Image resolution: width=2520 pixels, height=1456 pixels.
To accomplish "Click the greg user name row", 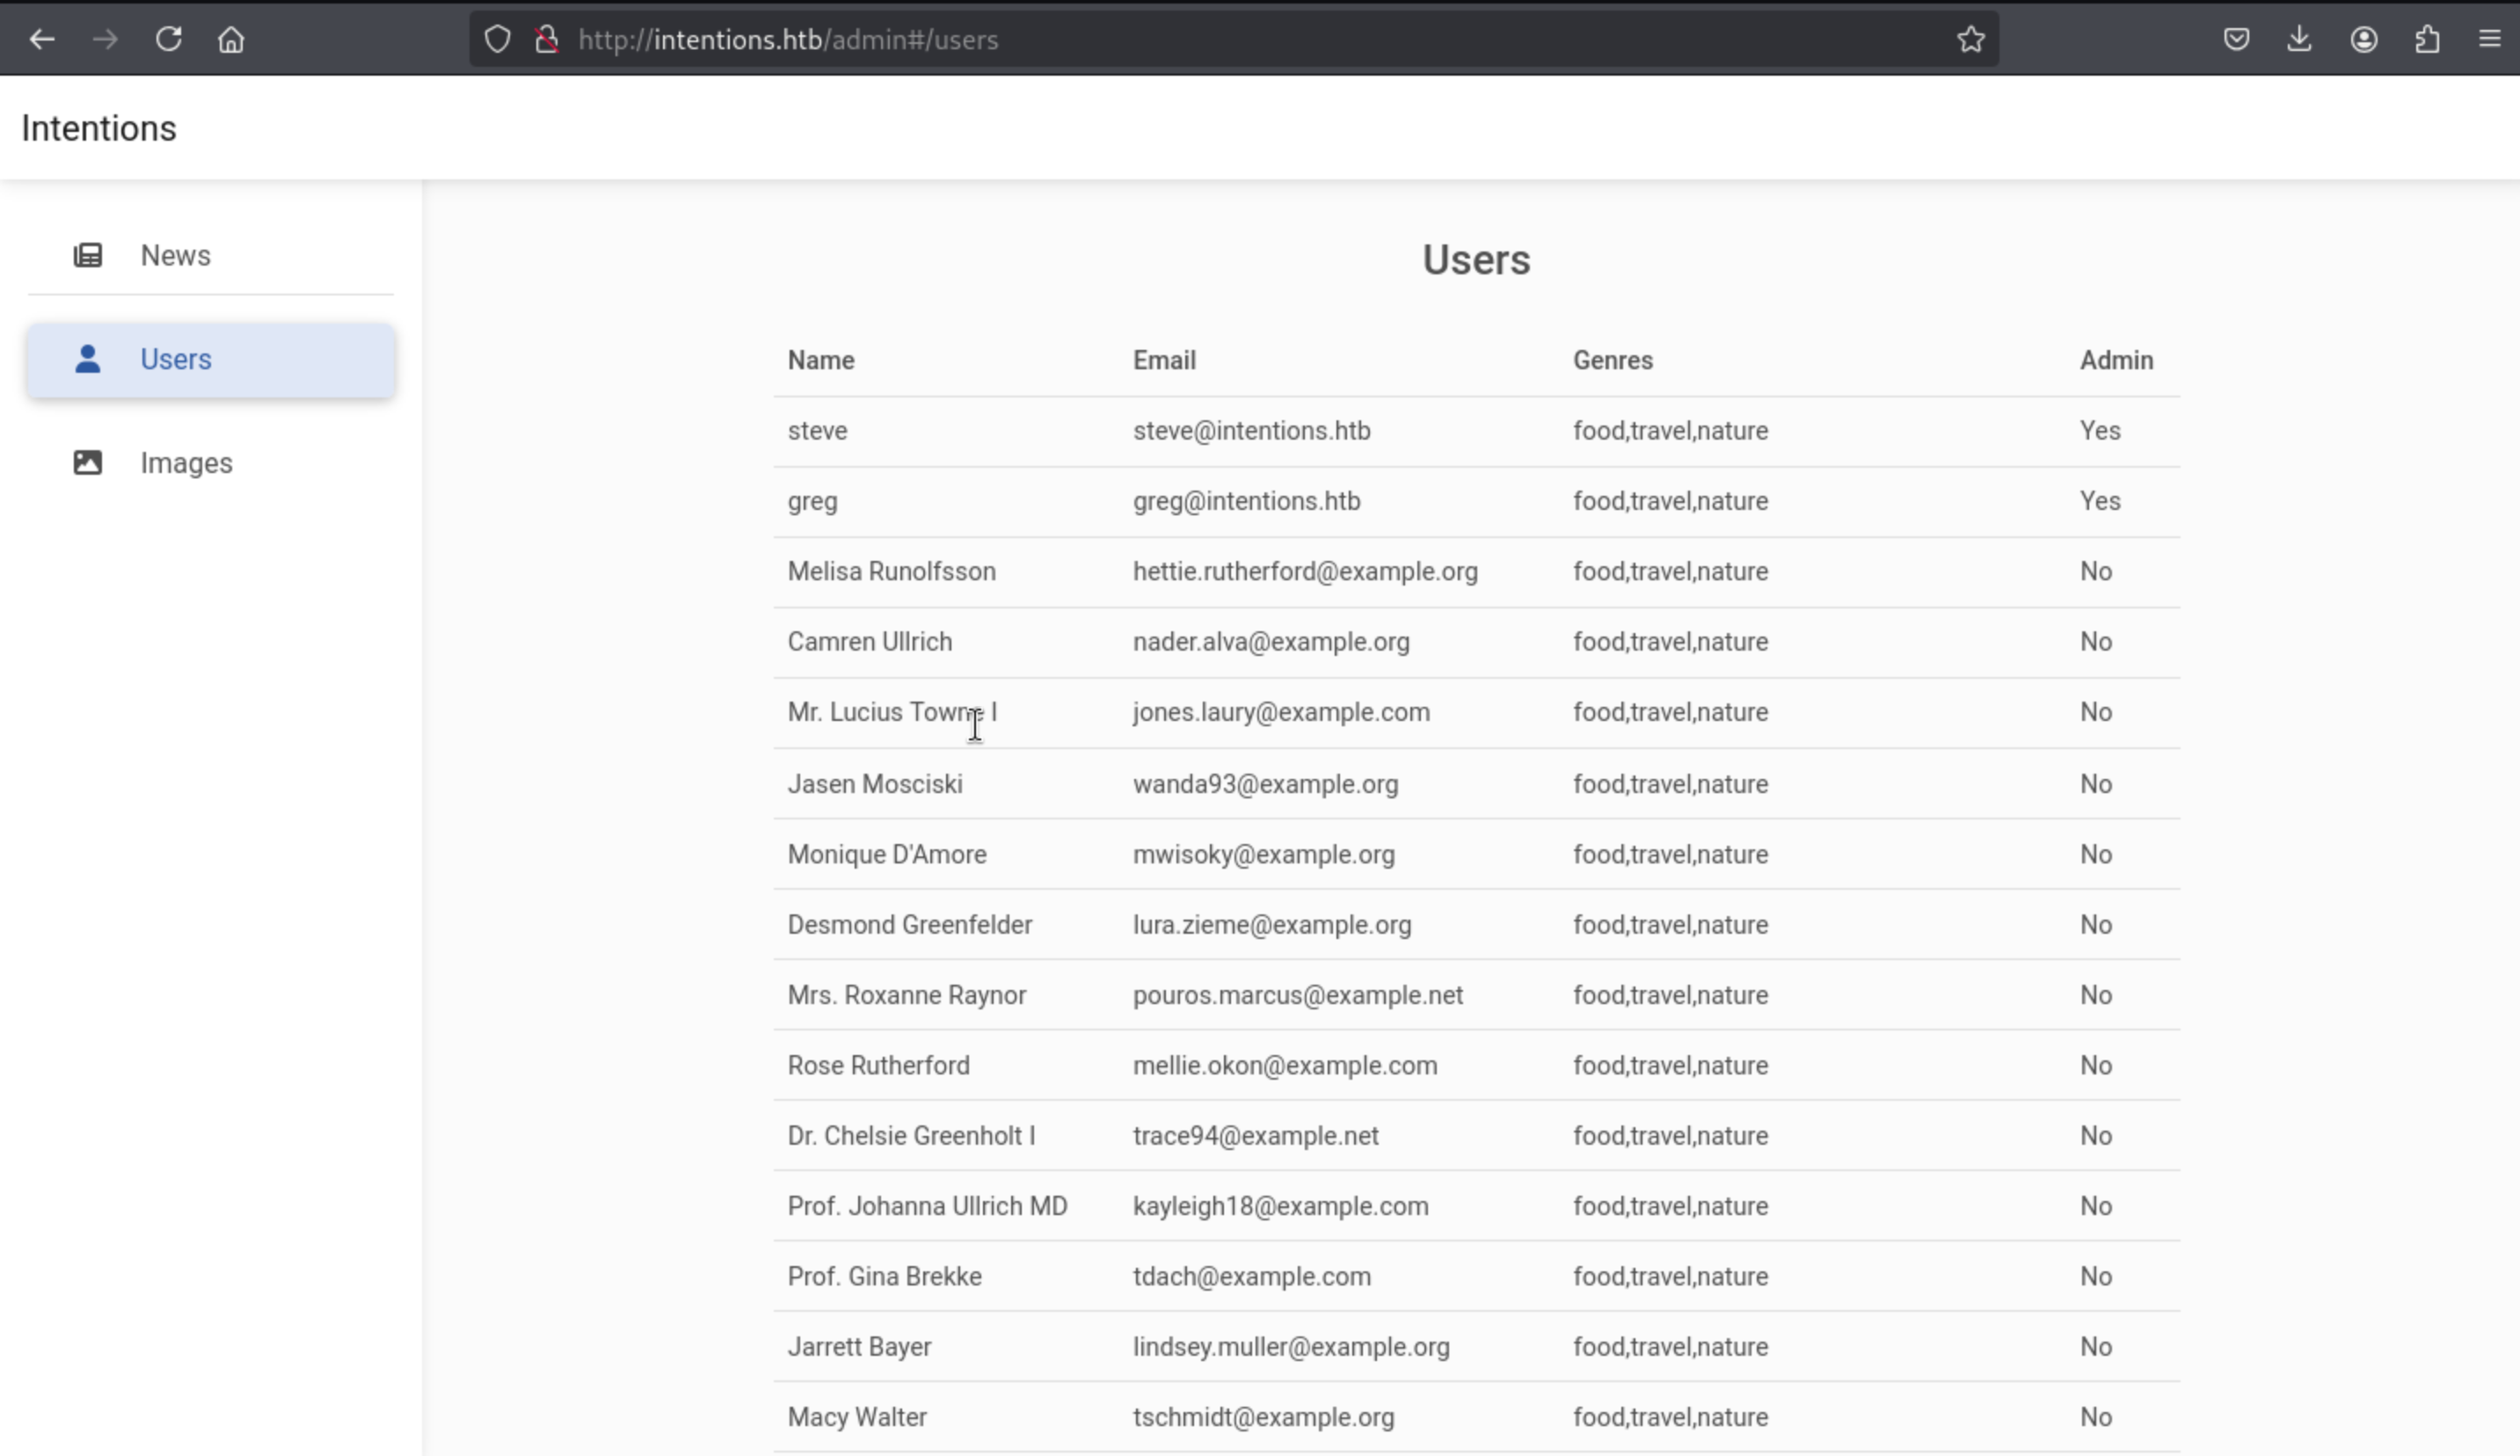I will coord(812,501).
